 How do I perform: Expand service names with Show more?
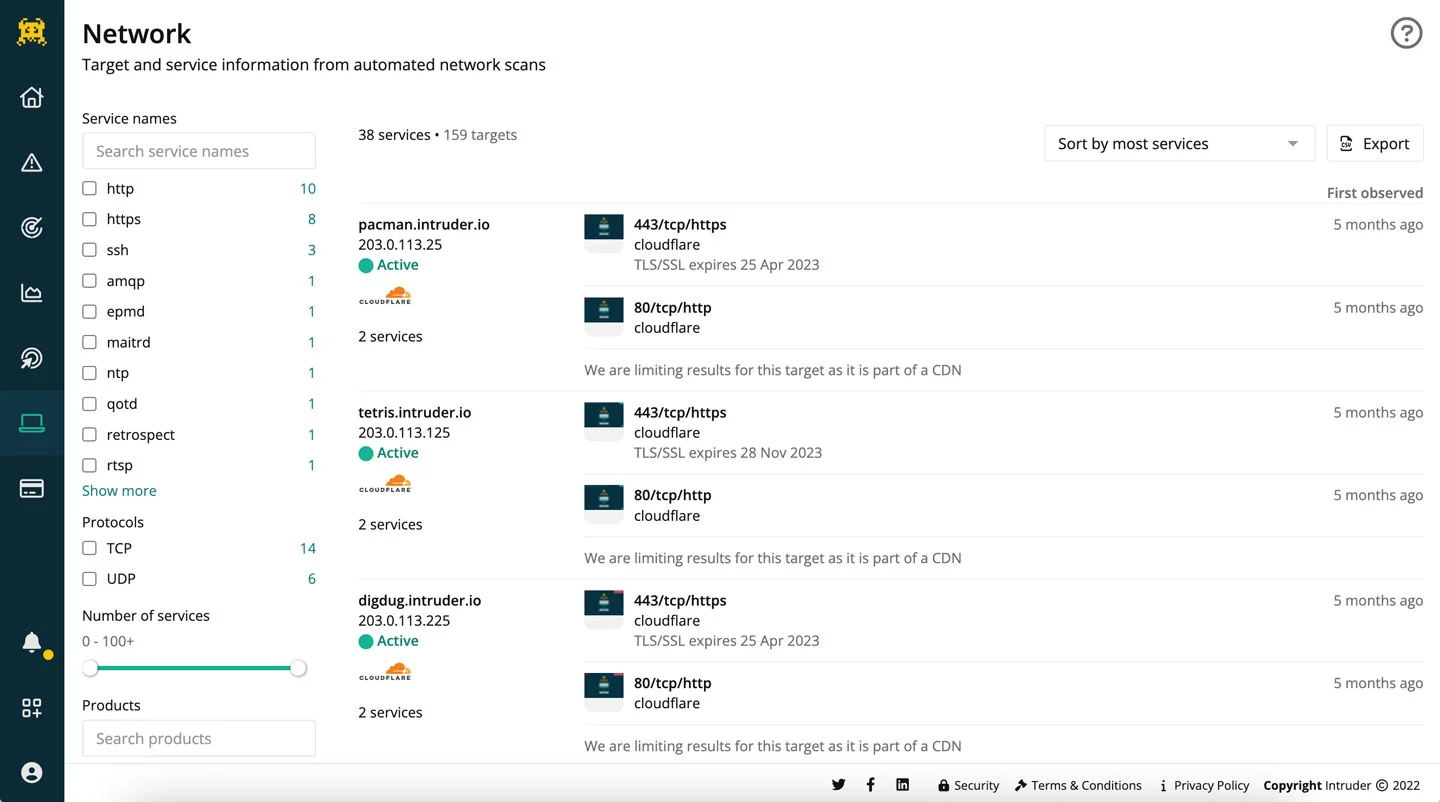(x=119, y=491)
